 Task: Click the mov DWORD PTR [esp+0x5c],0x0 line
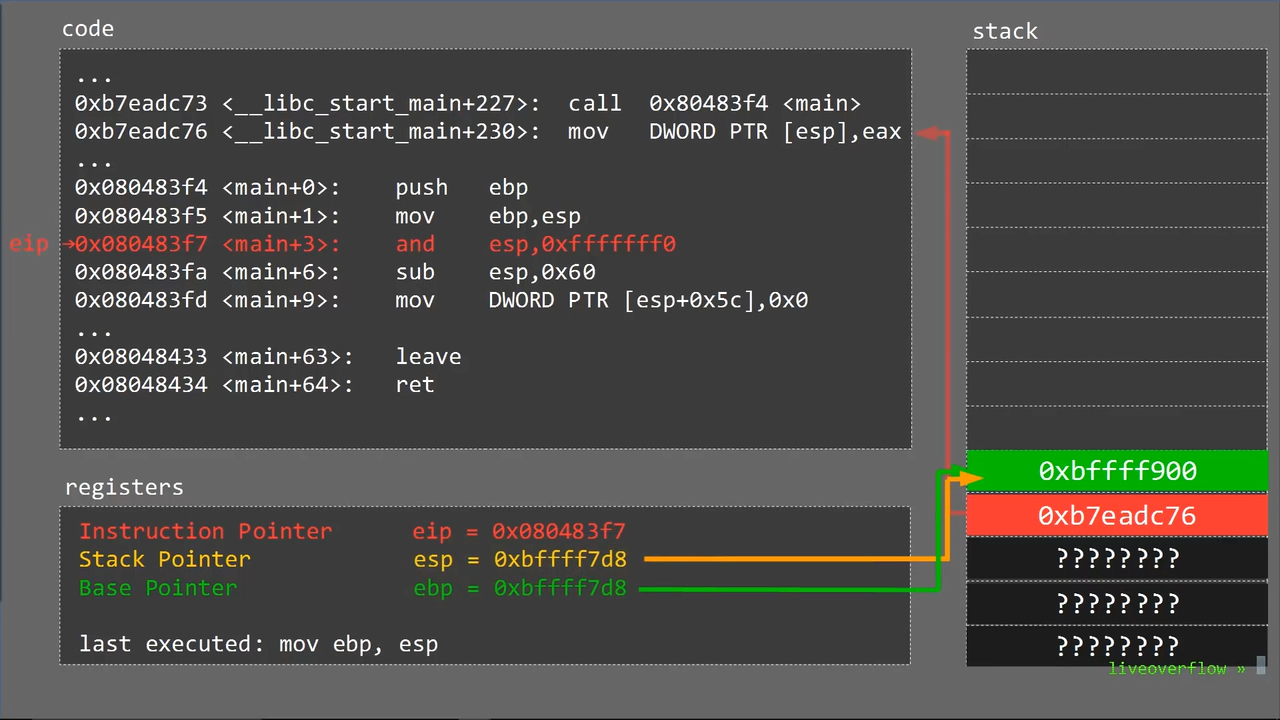click(441, 300)
